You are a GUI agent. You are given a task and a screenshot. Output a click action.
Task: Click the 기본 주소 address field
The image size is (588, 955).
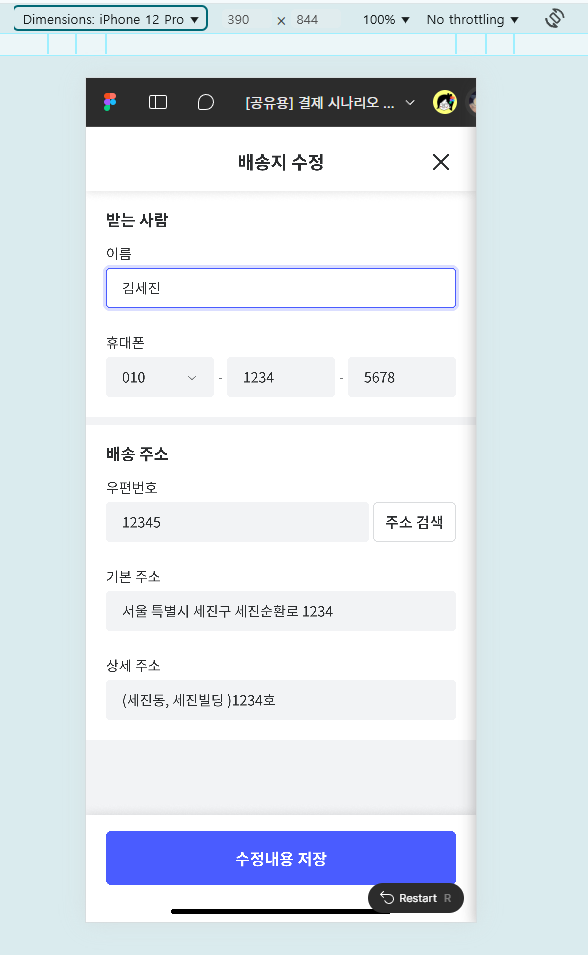tap(281, 611)
